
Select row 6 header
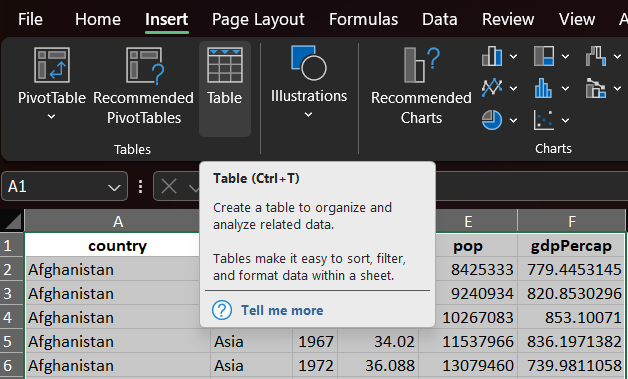click(x=12, y=365)
